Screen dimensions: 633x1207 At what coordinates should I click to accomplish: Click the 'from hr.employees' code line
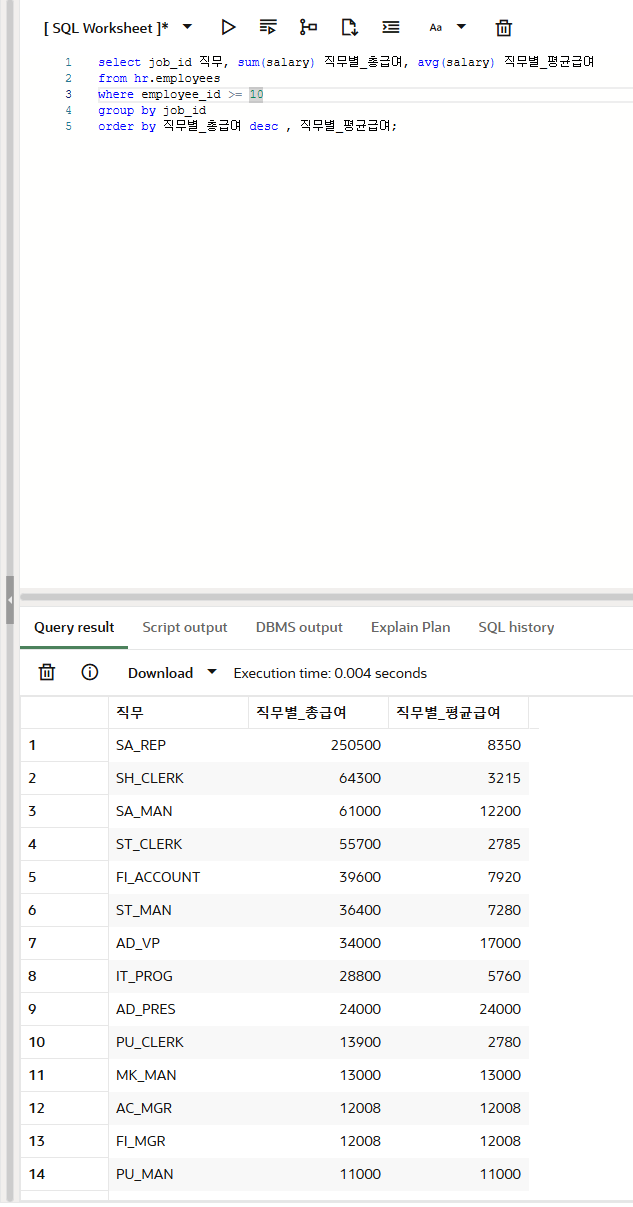pyautogui.click(x=159, y=78)
